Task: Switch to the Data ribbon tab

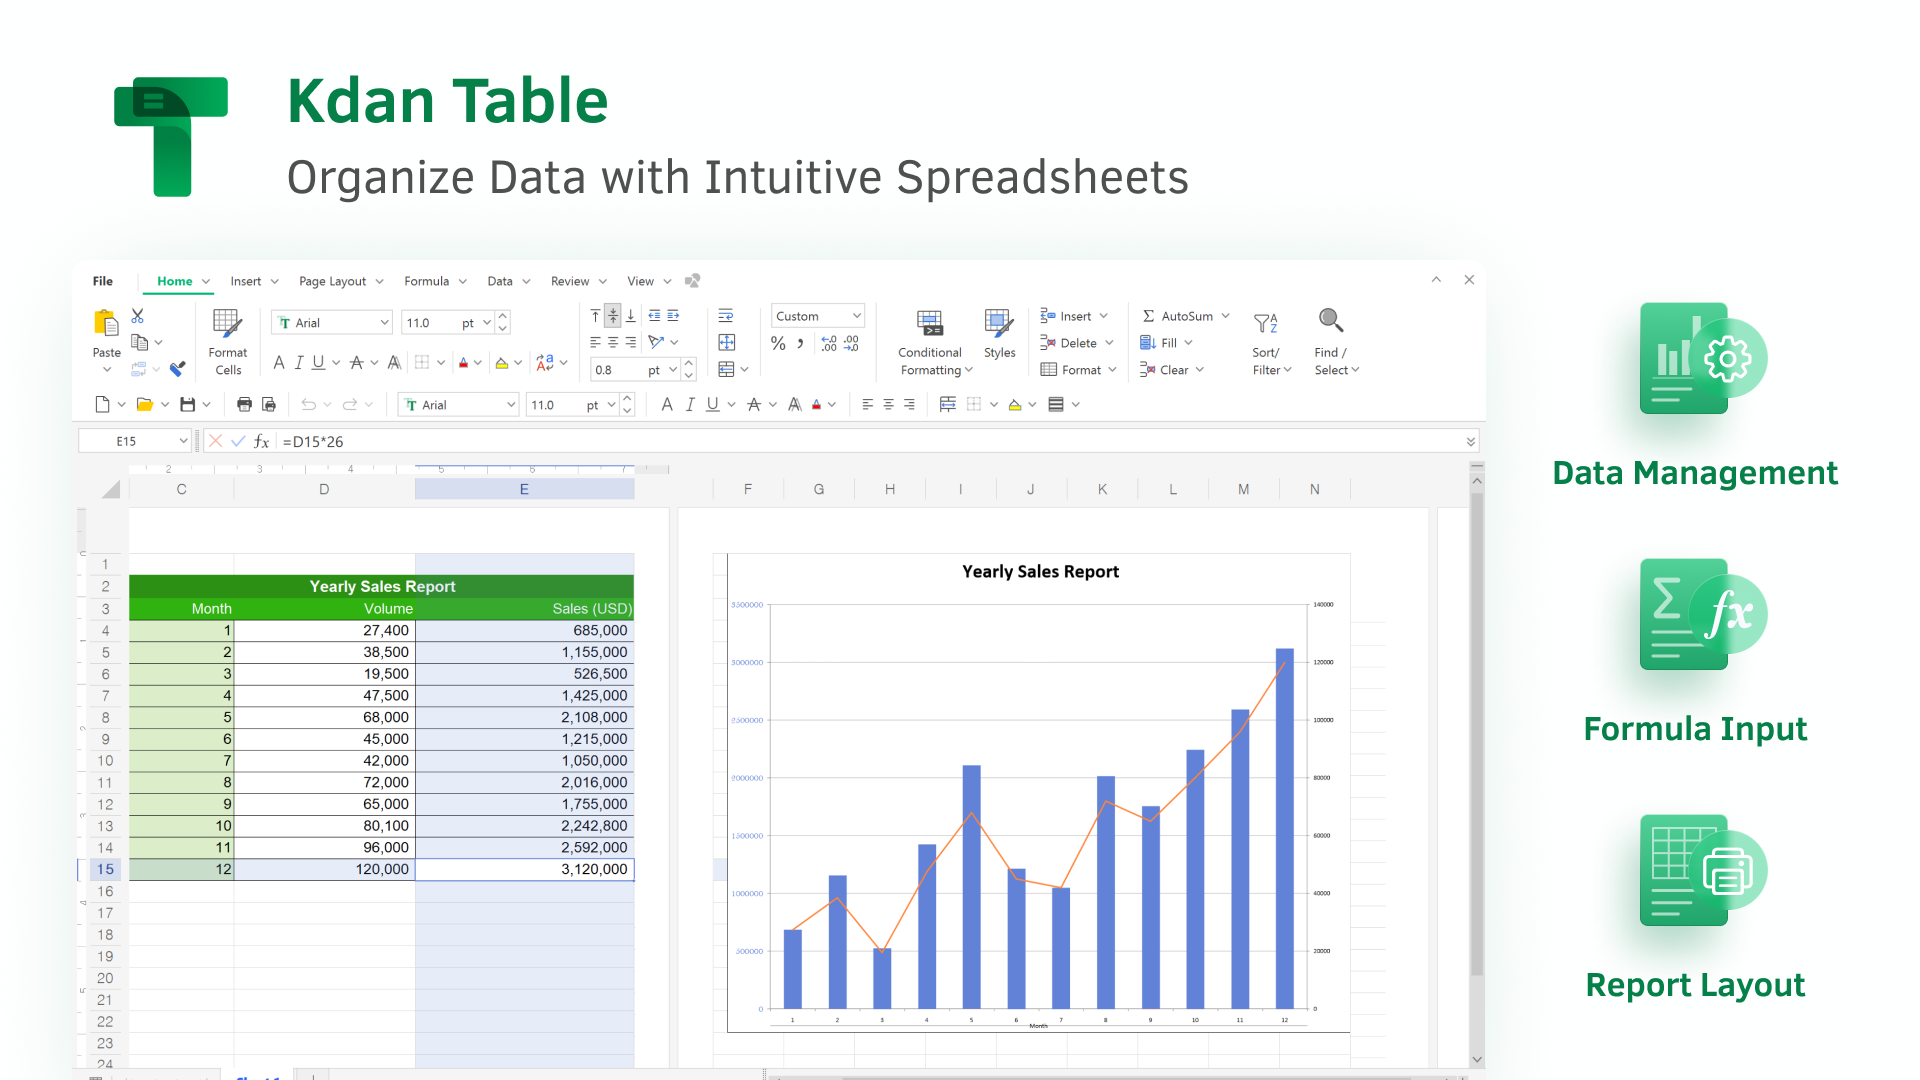Action: (500, 281)
